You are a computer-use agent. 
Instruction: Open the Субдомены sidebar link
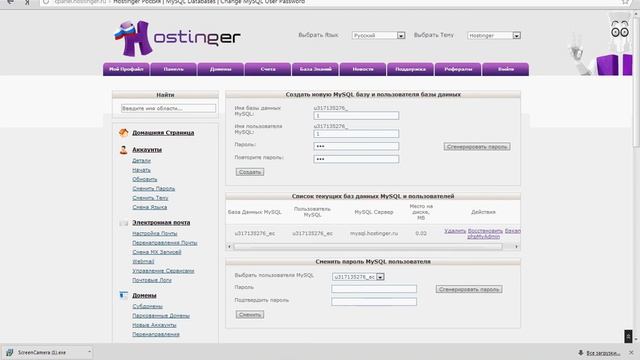tap(147, 307)
